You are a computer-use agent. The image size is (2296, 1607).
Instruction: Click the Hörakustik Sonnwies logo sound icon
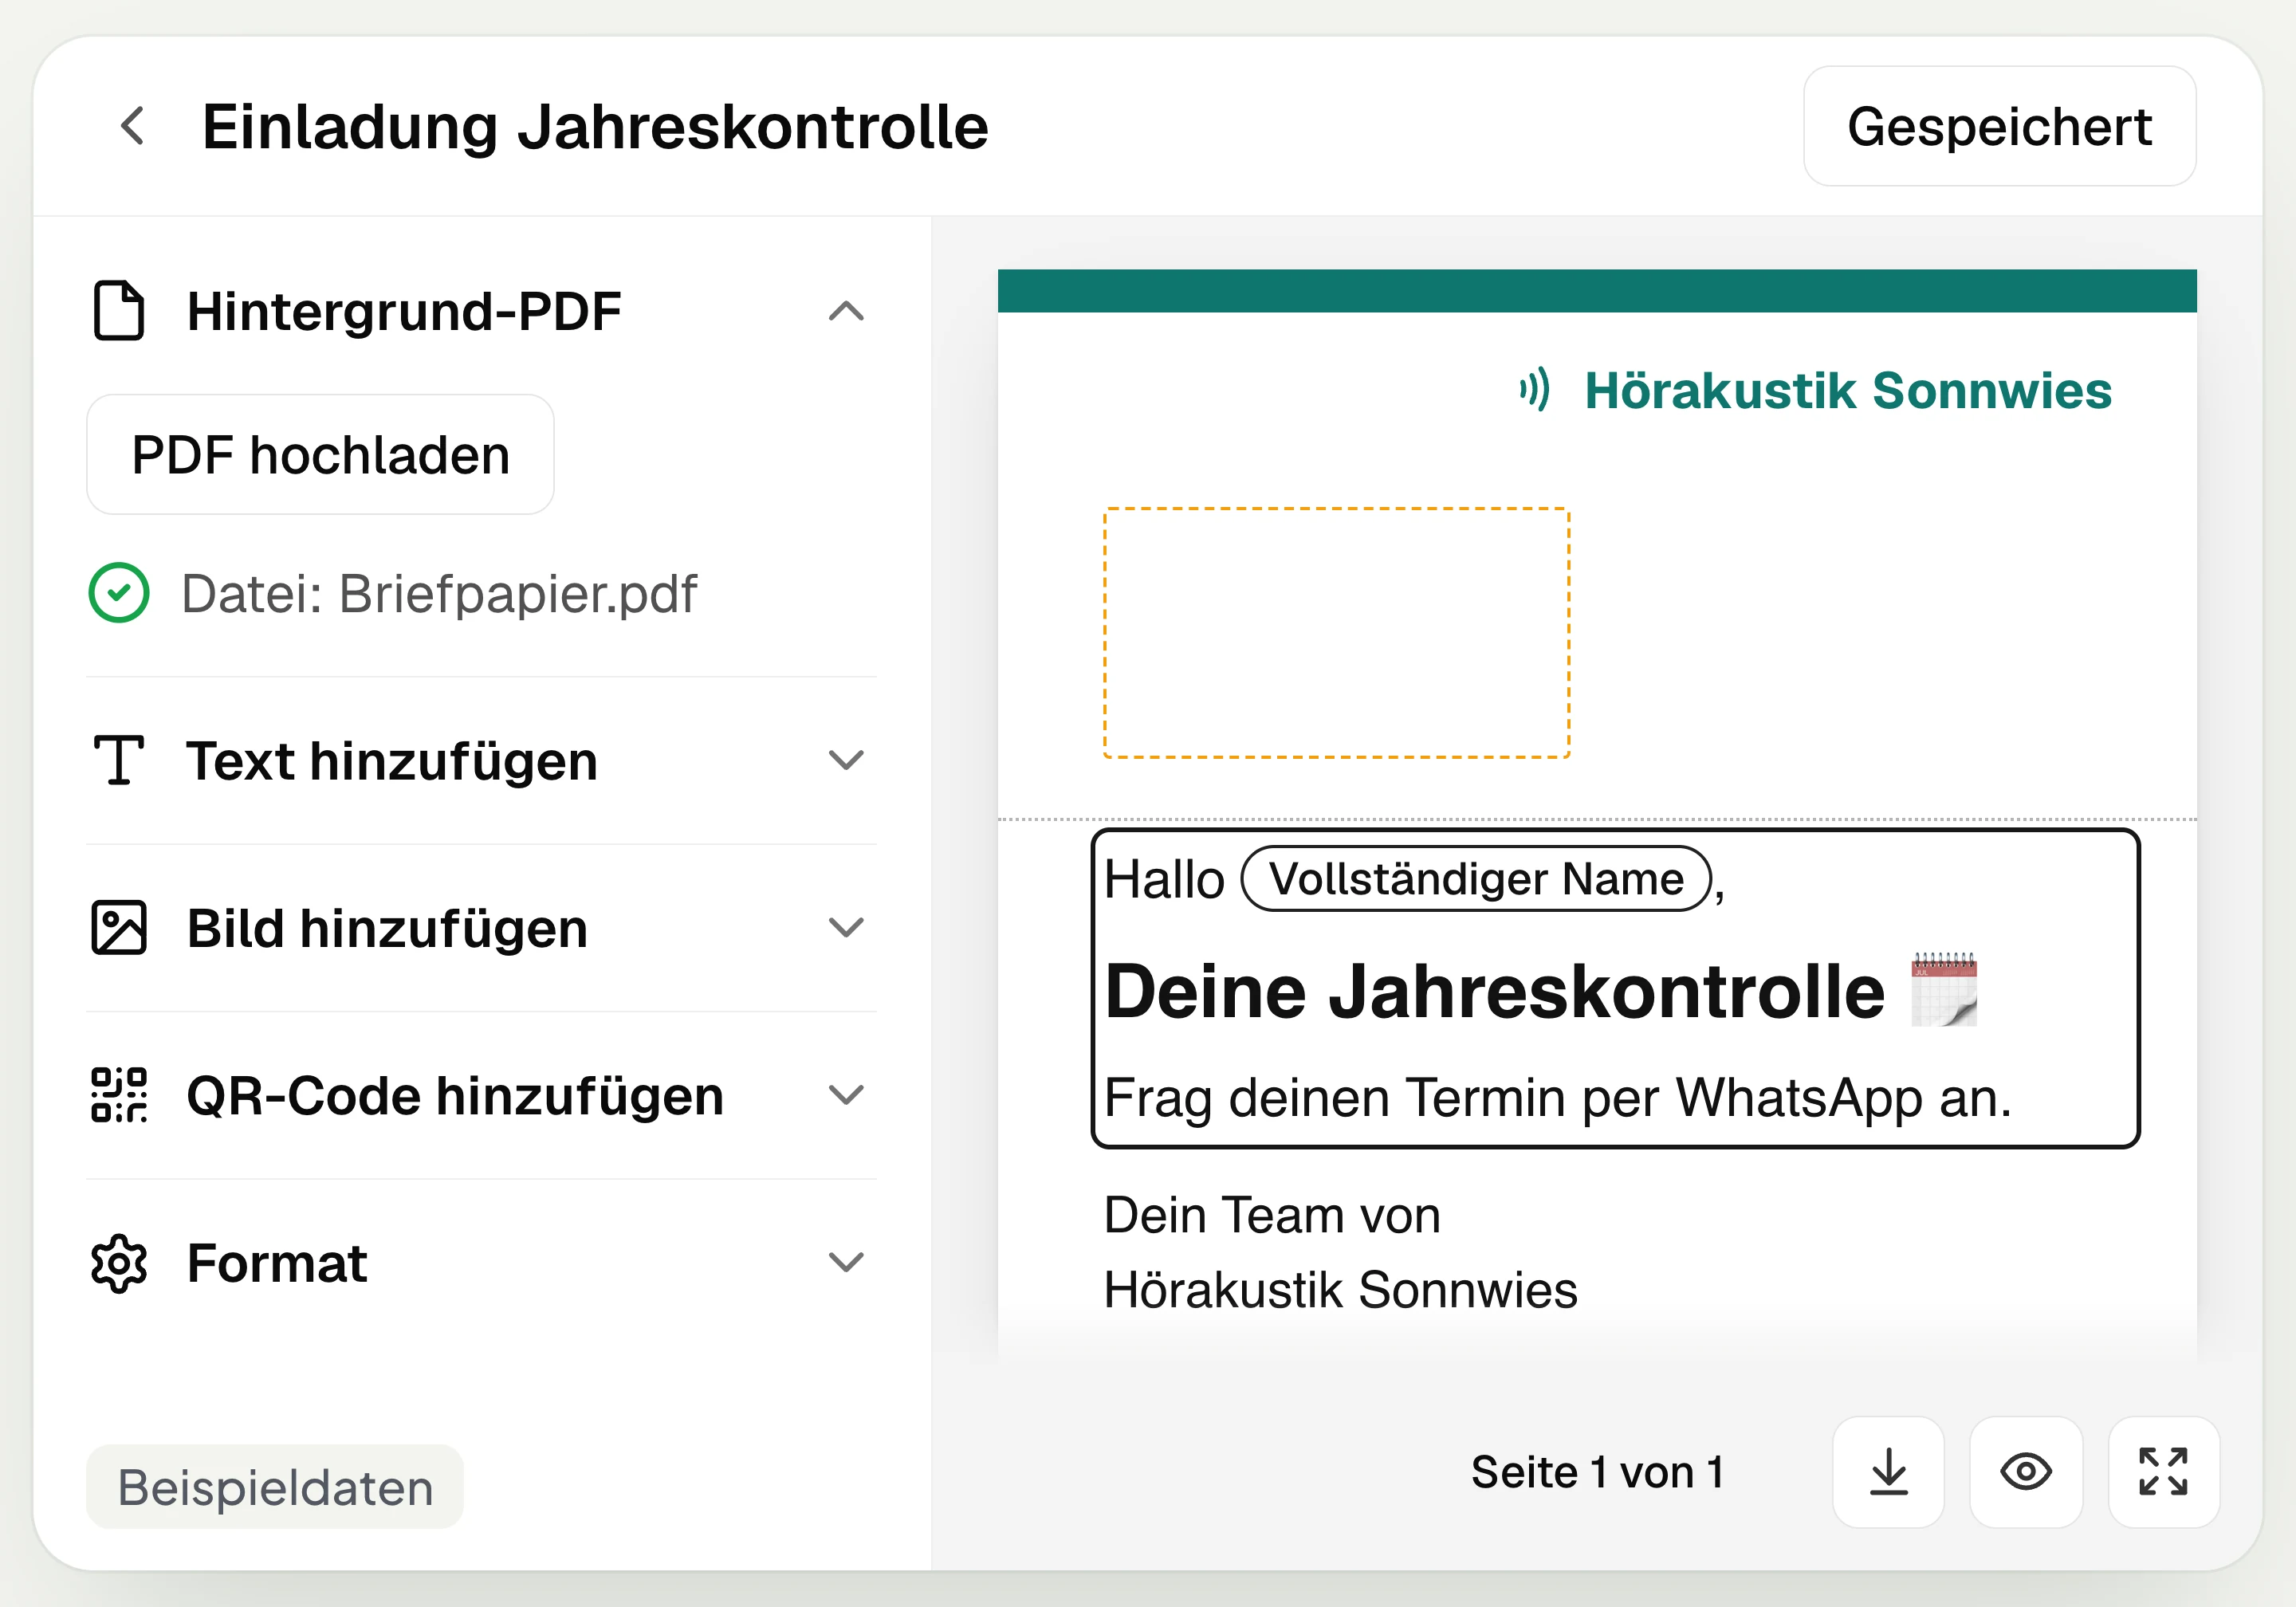(x=1535, y=389)
